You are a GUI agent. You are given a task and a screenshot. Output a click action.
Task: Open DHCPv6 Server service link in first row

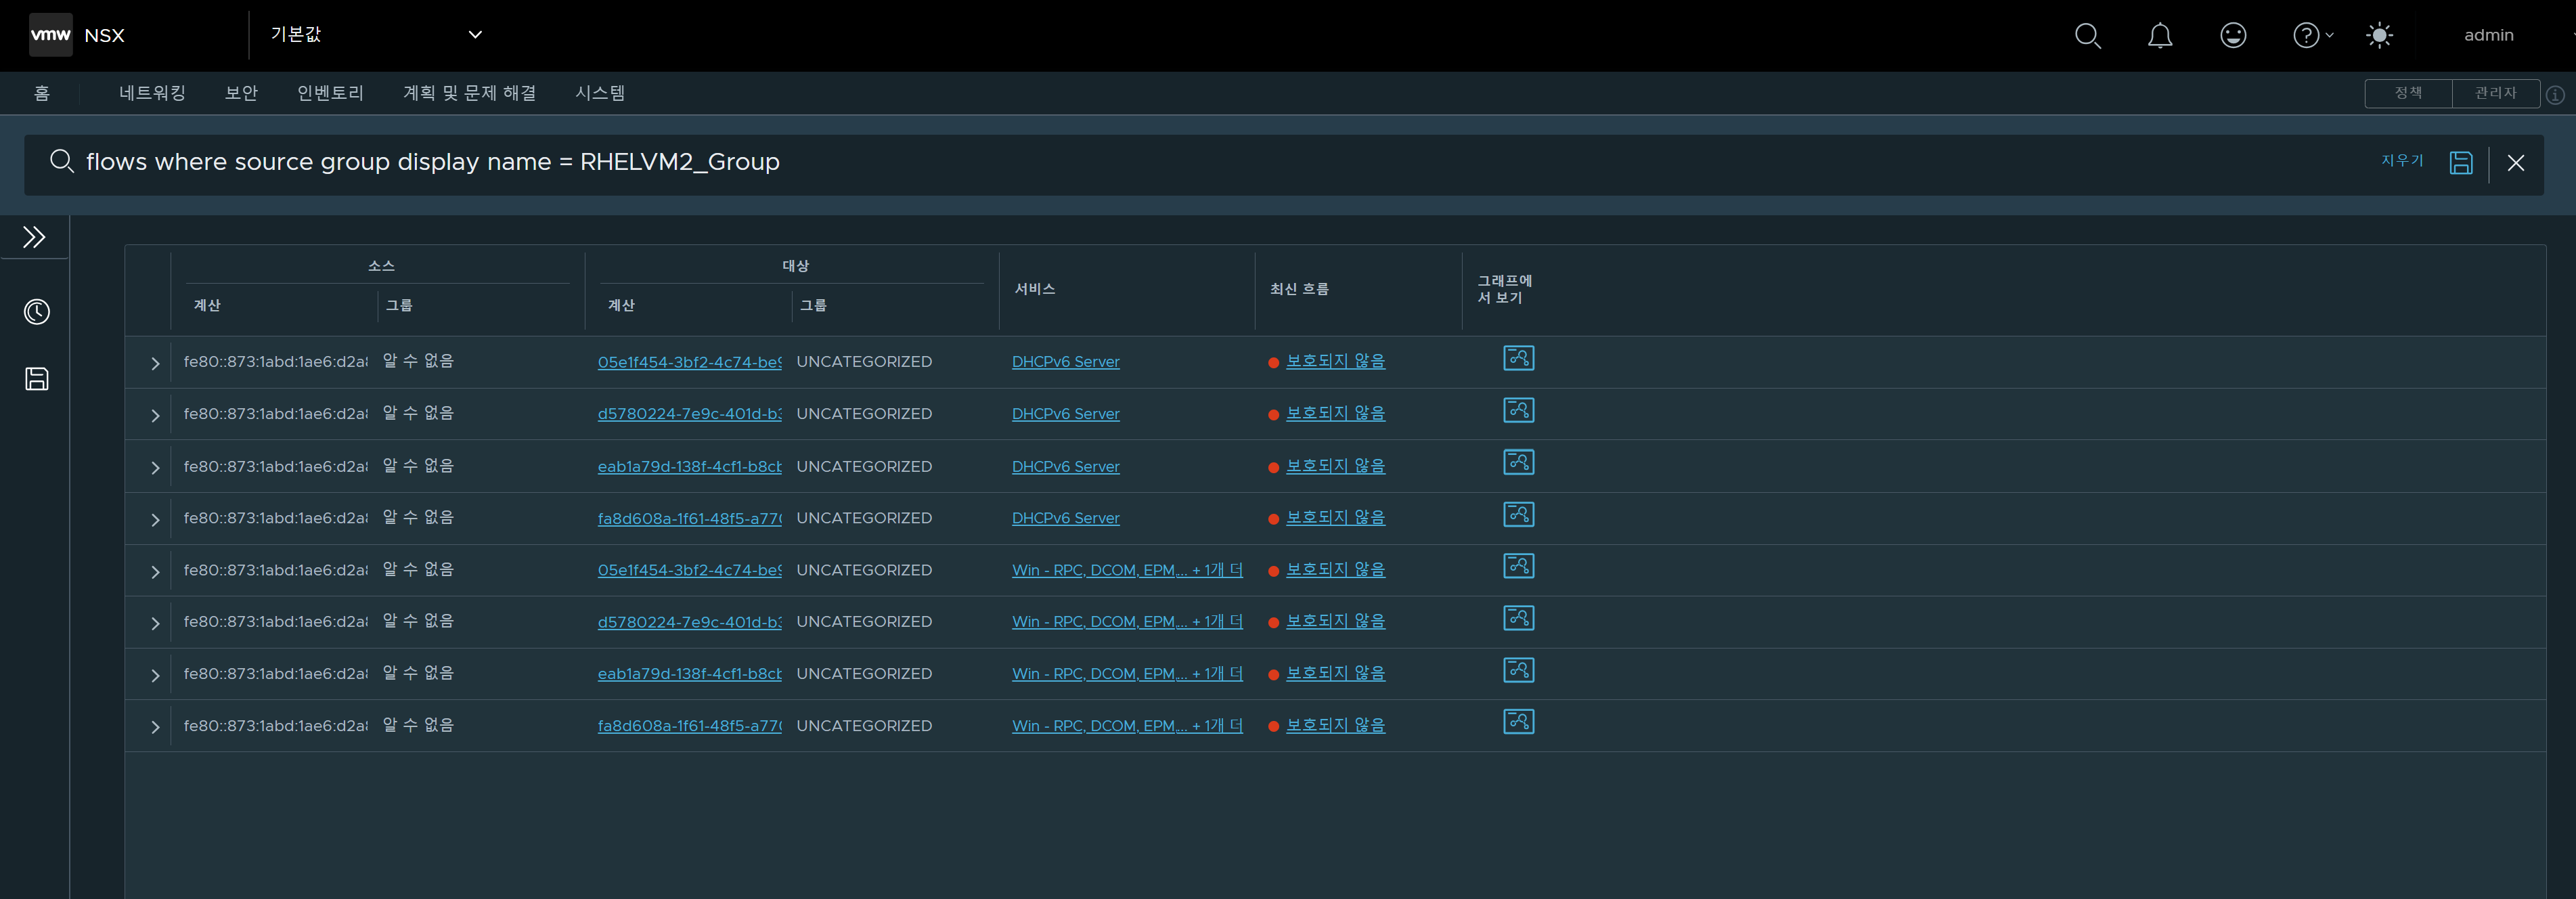point(1065,362)
